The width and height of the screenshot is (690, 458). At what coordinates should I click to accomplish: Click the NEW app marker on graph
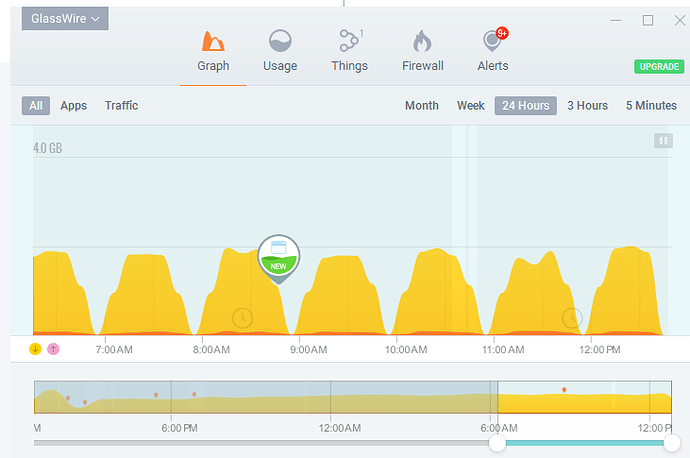click(x=279, y=259)
